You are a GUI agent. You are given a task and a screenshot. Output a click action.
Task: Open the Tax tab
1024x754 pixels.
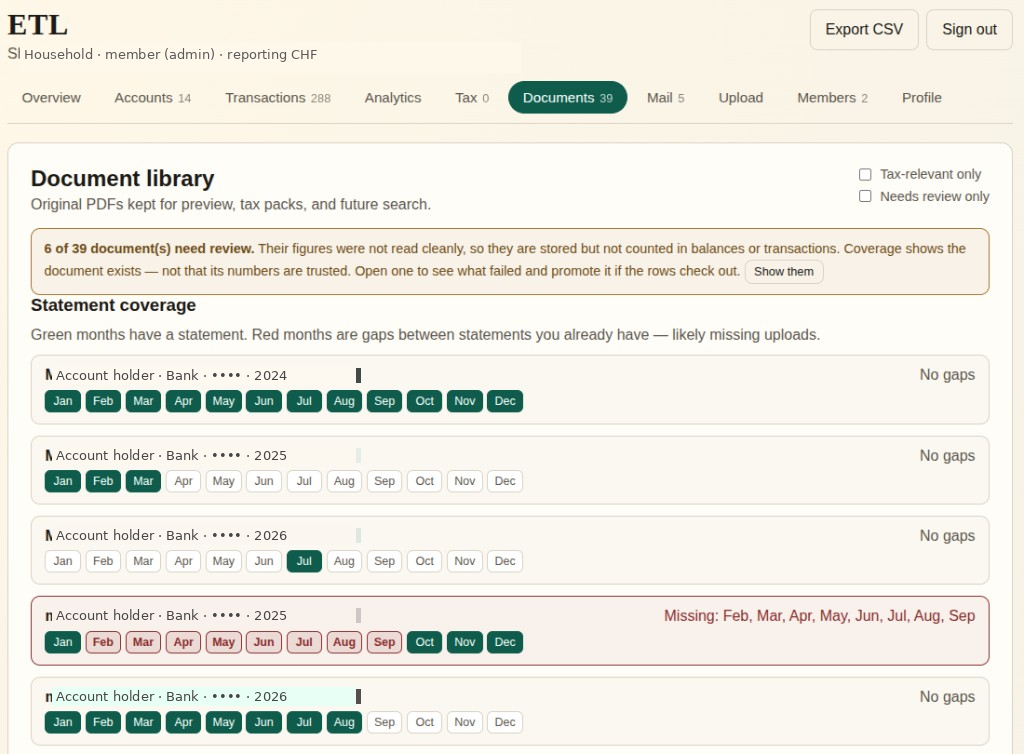(472, 98)
